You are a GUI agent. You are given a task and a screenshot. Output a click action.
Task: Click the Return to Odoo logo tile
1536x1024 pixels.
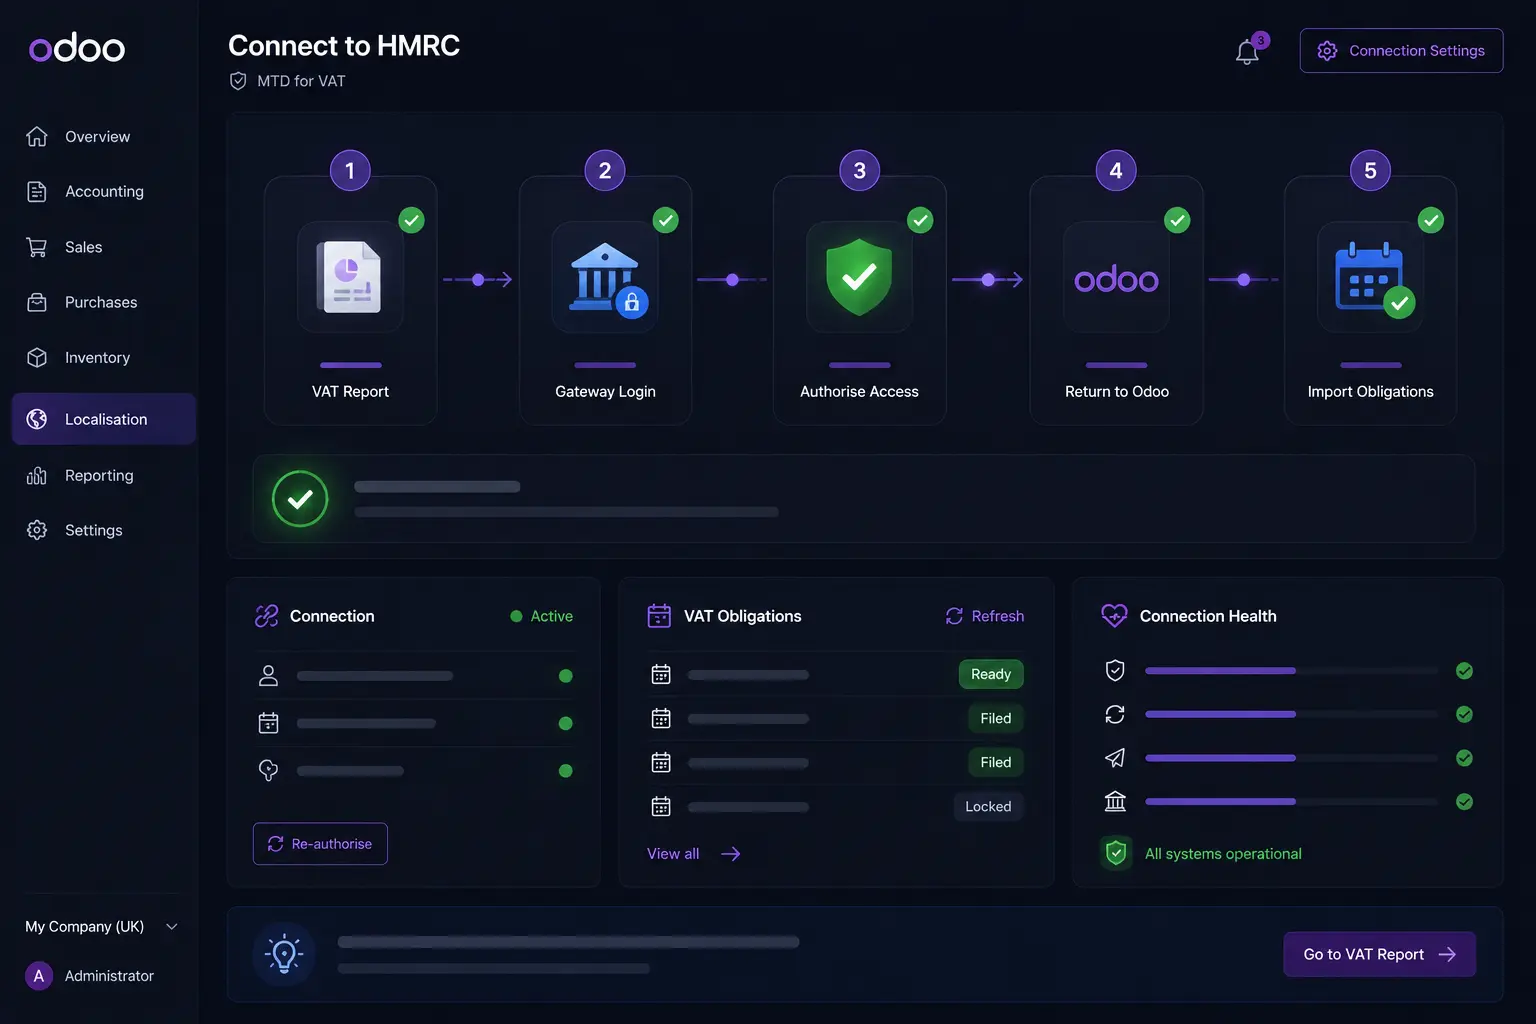click(1116, 278)
